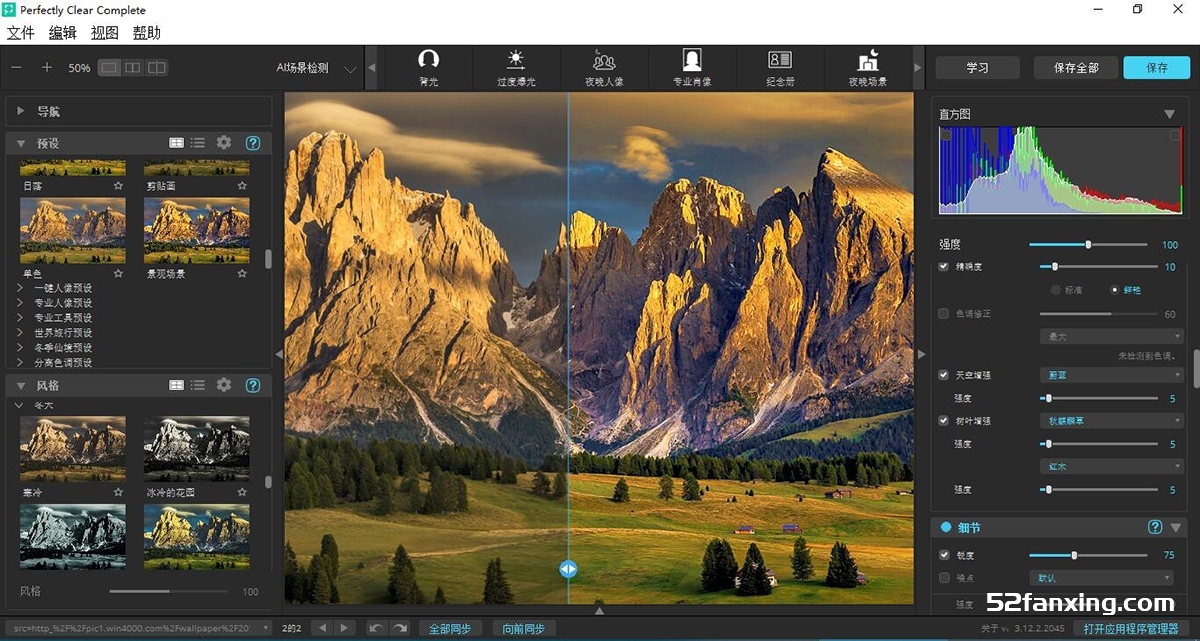Toggle the 树叶增强 checkbox
Image resolution: width=1200 pixels, height=641 pixels.
coord(944,421)
